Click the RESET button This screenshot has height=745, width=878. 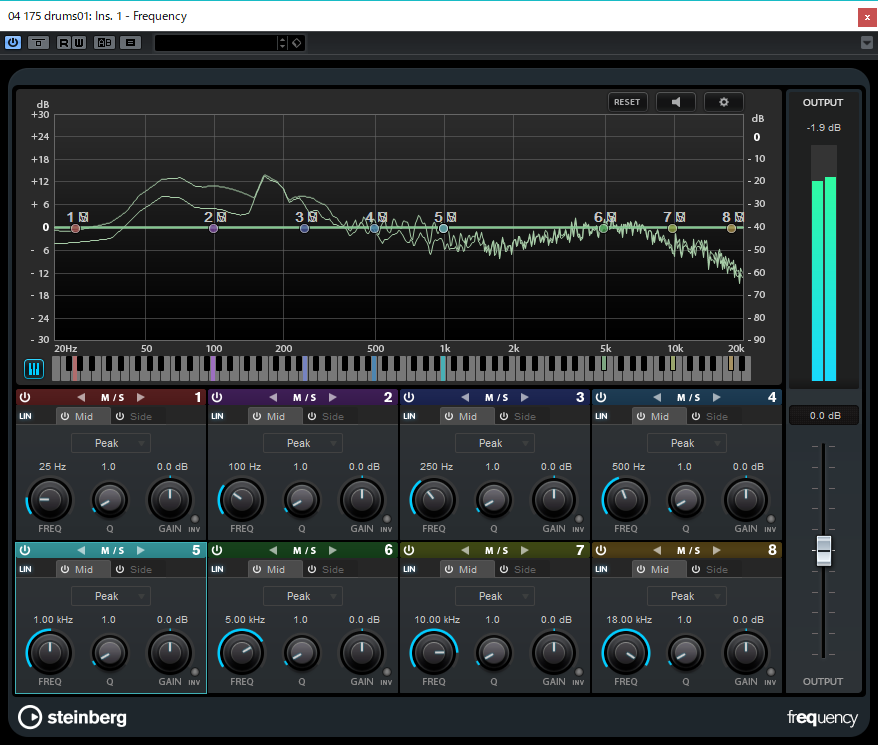[x=627, y=102]
